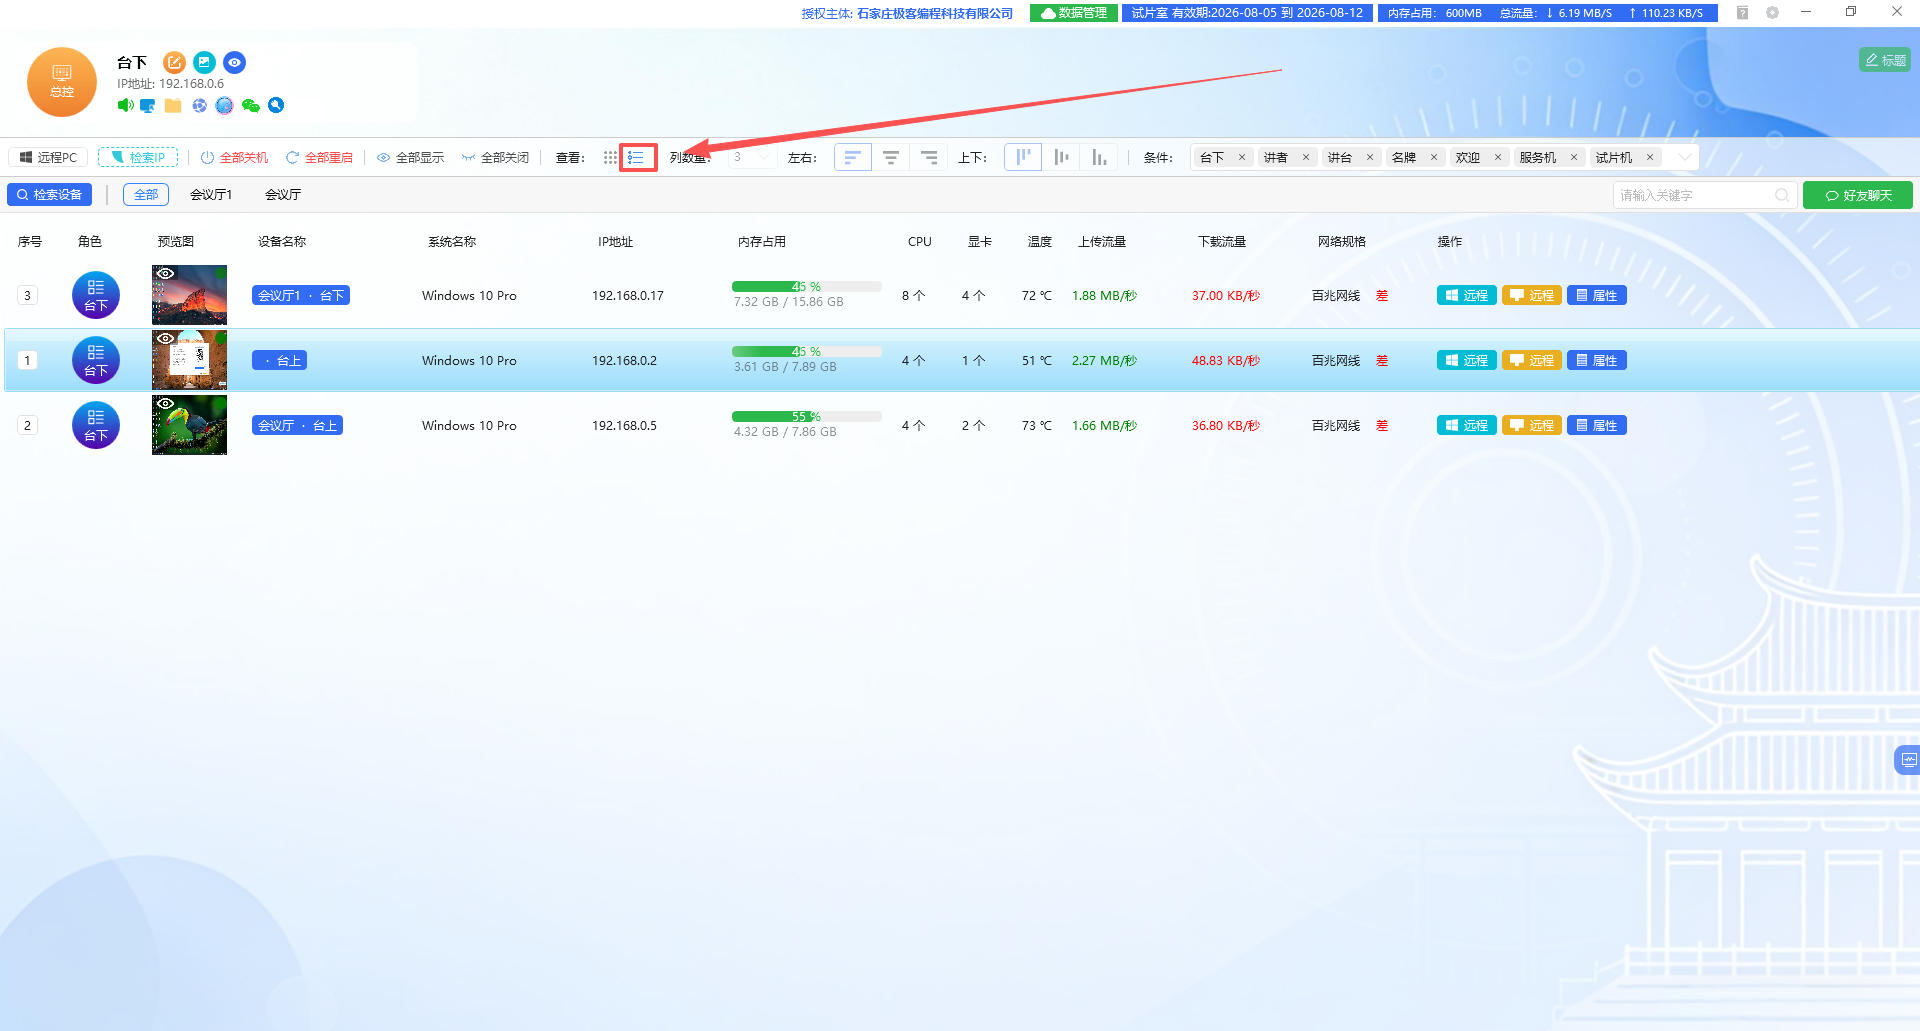
Task: Click the 会议厅 · 台上 device name tag
Action: 297,425
